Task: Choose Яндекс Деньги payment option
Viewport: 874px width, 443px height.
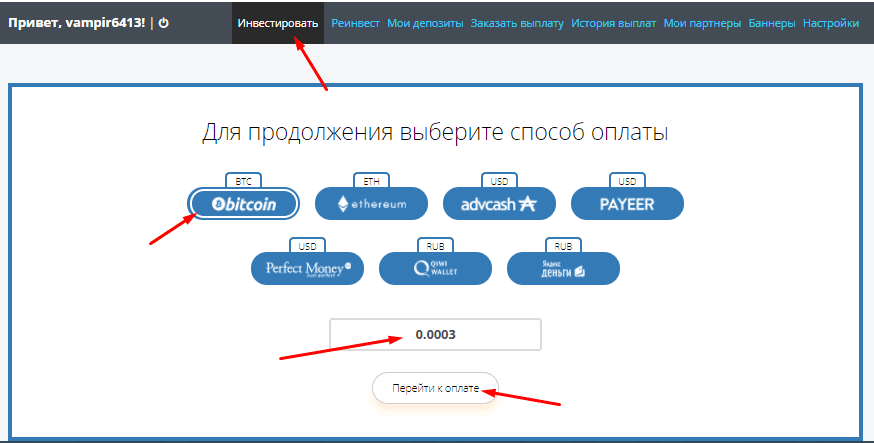Action: click(x=563, y=269)
